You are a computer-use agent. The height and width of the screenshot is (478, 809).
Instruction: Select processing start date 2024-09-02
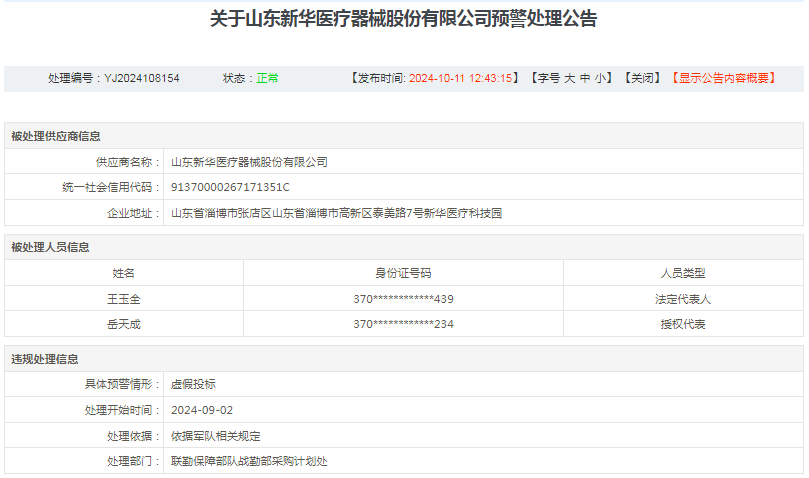(202, 410)
